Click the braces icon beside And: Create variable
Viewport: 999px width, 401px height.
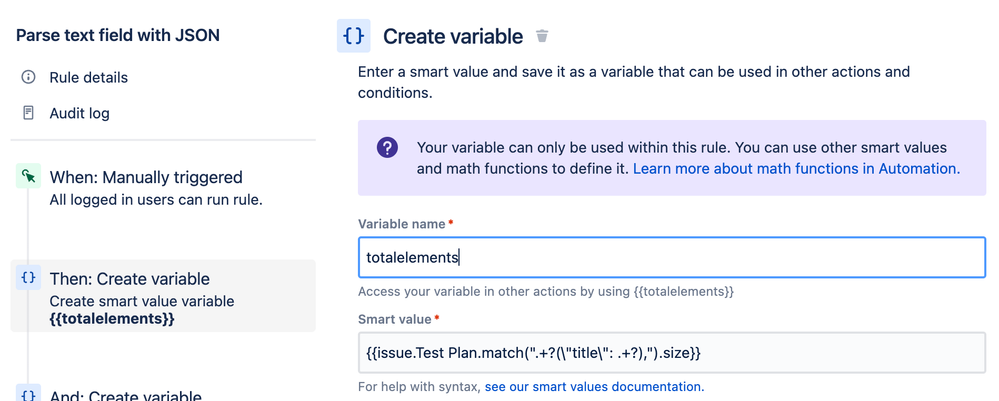point(28,395)
